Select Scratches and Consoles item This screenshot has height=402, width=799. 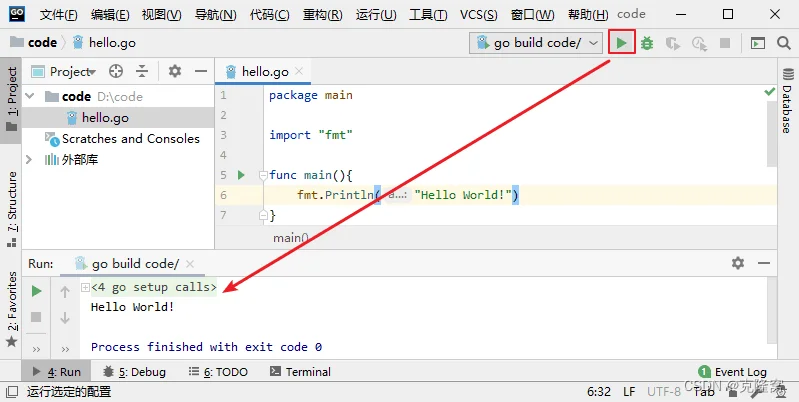pyautogui.click(x=122, y=139)
